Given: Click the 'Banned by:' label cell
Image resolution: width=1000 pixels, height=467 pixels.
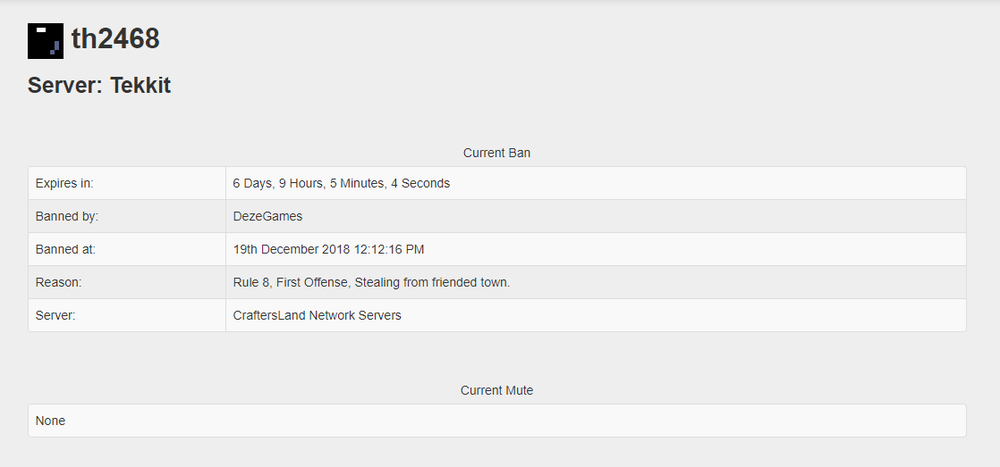Looking at the screenshot, I should click(x=66, y=216).
